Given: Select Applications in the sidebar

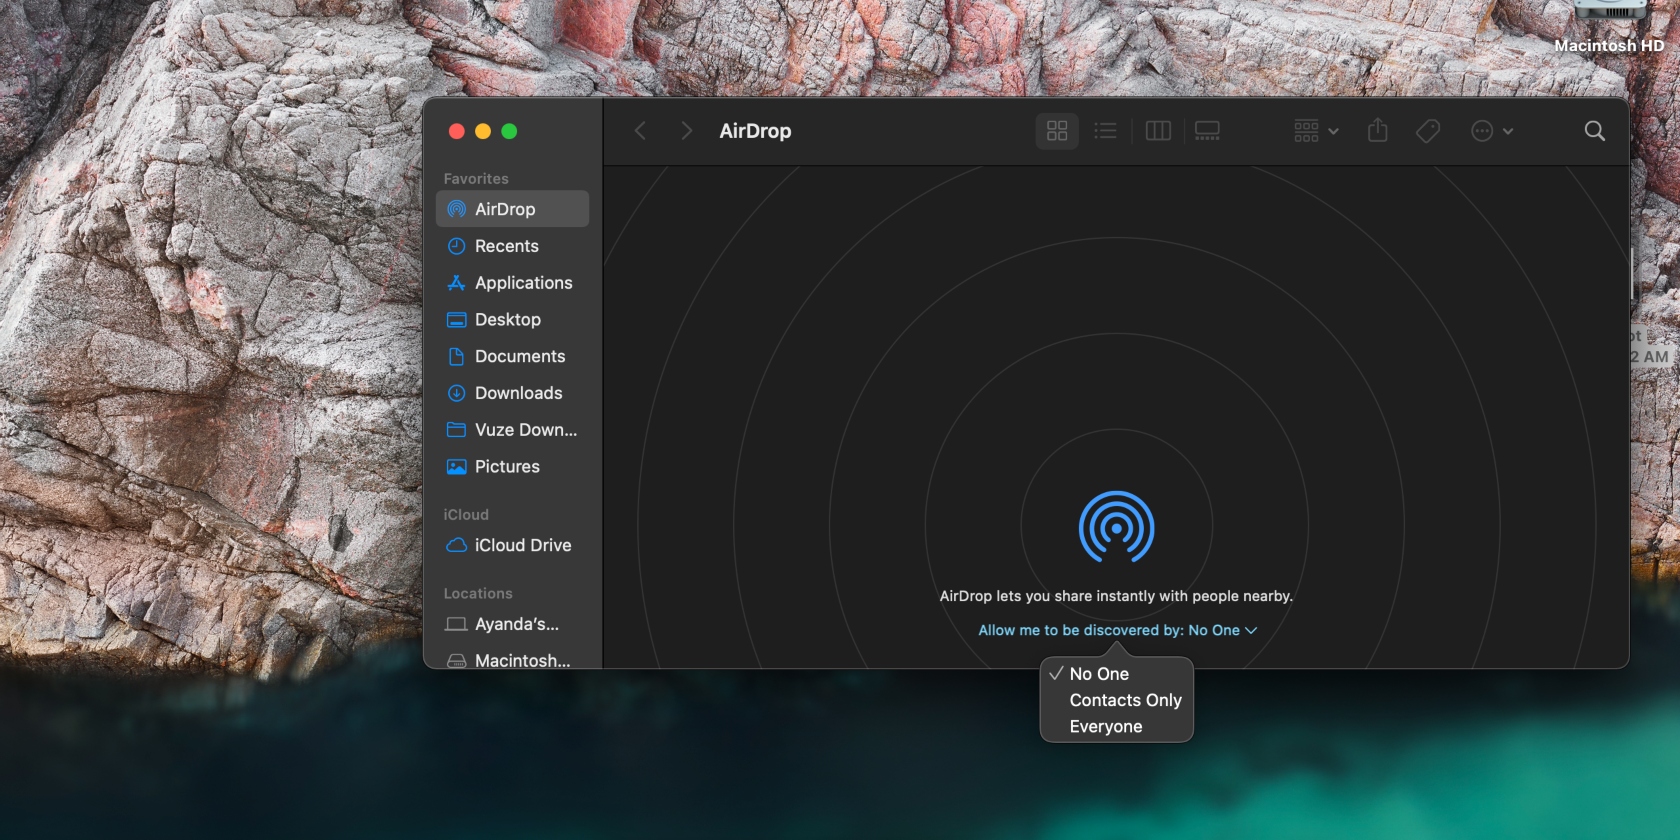Looking at the screenshot, I should [512, 283].
